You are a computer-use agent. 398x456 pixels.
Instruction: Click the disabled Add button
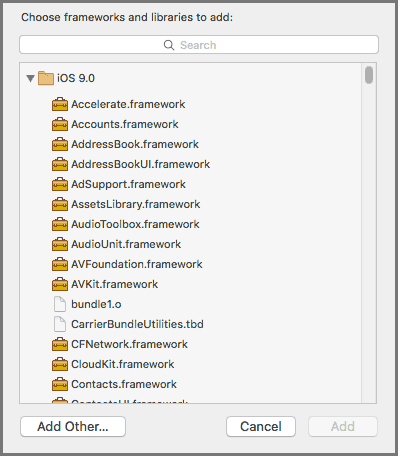pos(343,426)
